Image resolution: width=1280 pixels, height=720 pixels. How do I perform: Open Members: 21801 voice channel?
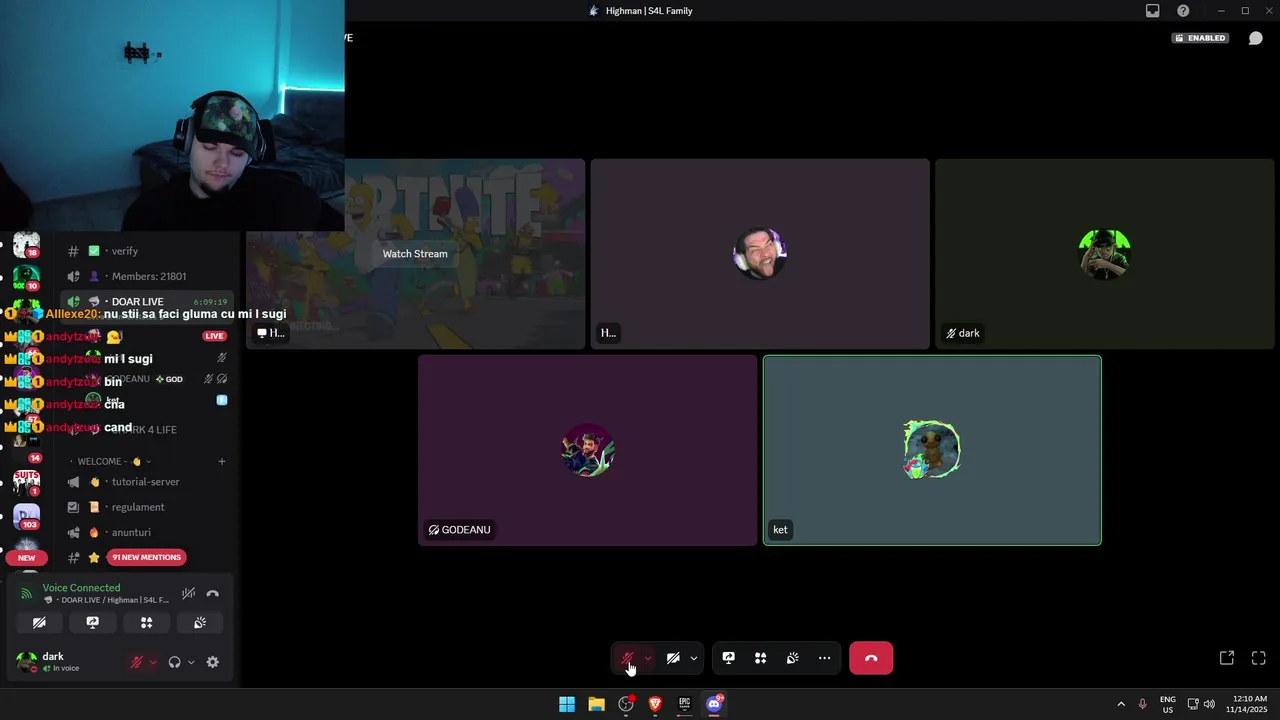click(x=147, y=276)
